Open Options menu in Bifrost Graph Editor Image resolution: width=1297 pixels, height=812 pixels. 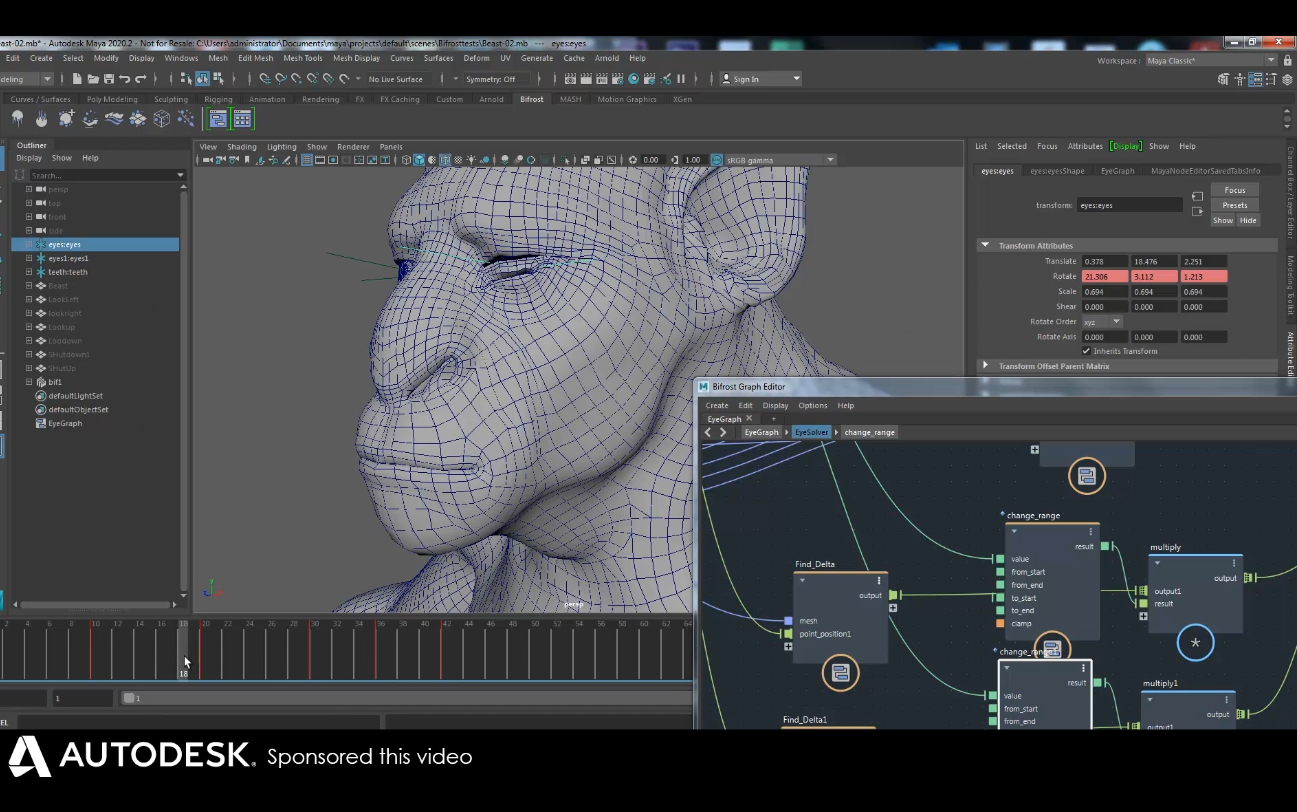tap(812, 405)
